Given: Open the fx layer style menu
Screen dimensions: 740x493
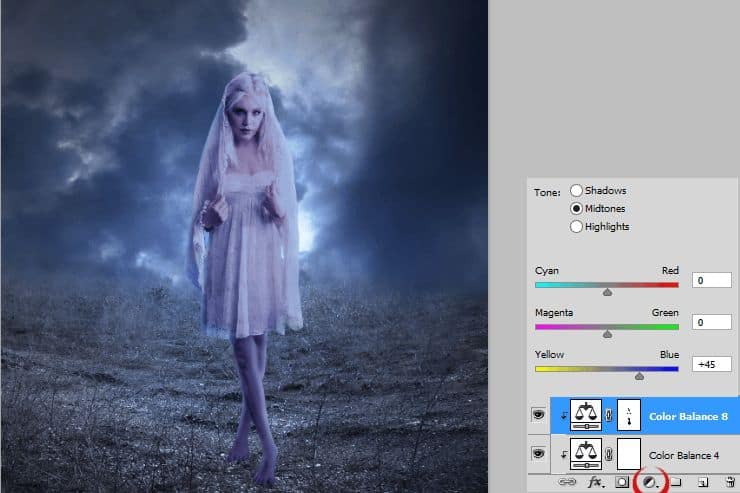Looking at the screenshot, I should click(x=596, y=482).
